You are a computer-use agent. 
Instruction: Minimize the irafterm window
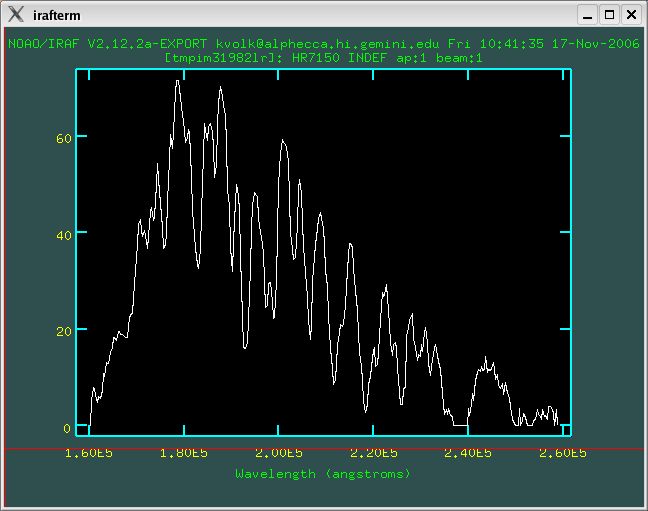coord(588,15)
